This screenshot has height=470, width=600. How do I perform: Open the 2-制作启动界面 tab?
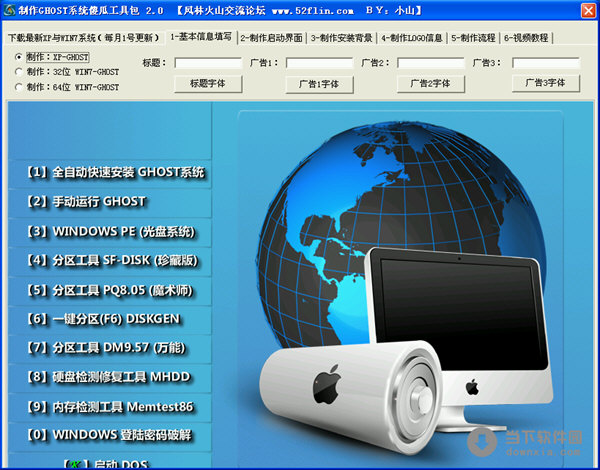[x=272, y=38]
